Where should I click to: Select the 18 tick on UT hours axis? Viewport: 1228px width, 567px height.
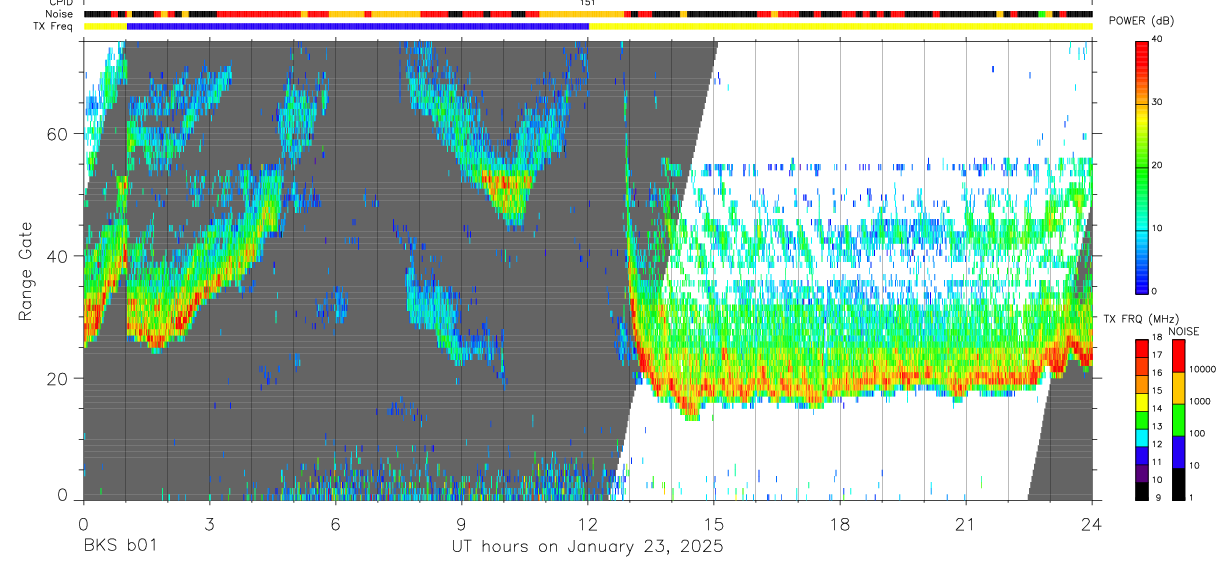tap(839, 524)
